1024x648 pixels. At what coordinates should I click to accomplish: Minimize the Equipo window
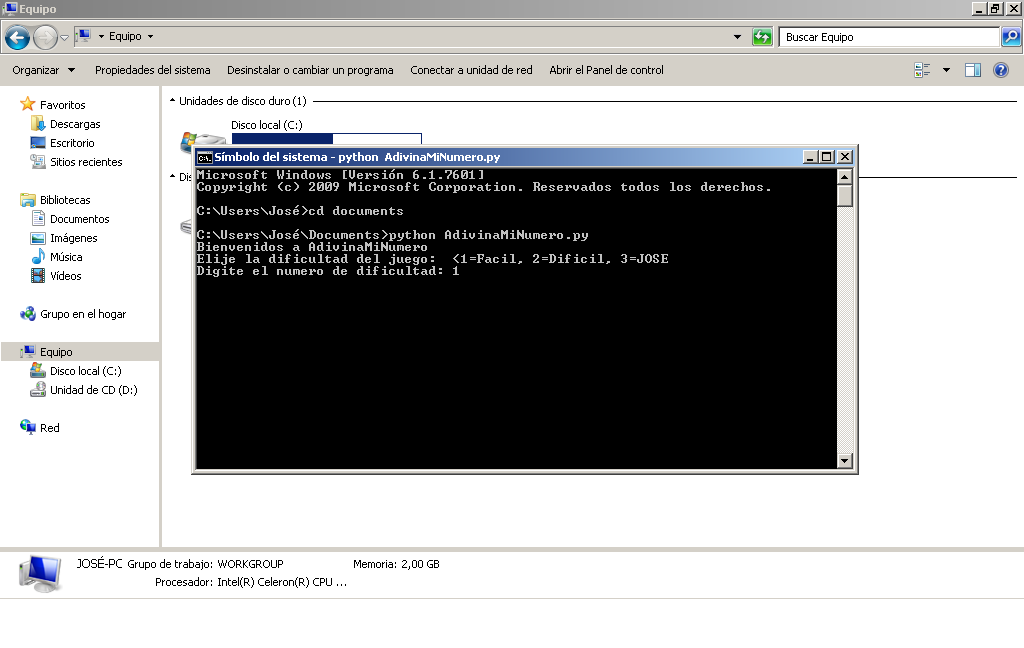click(979, 8)
